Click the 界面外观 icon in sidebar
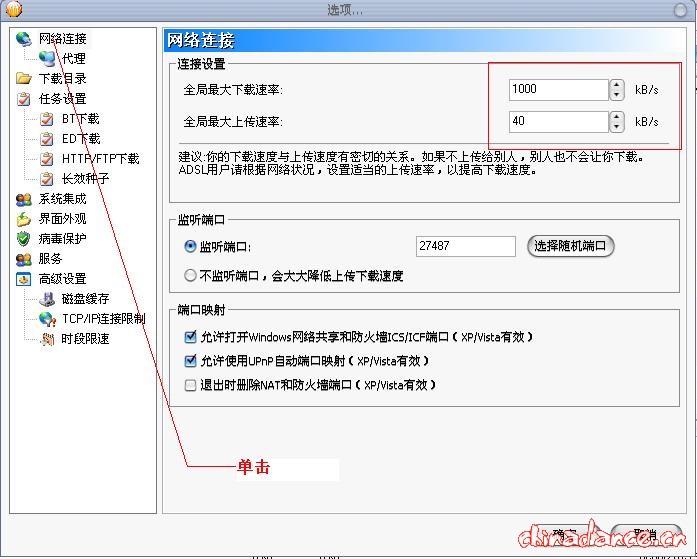 point(23,219)
